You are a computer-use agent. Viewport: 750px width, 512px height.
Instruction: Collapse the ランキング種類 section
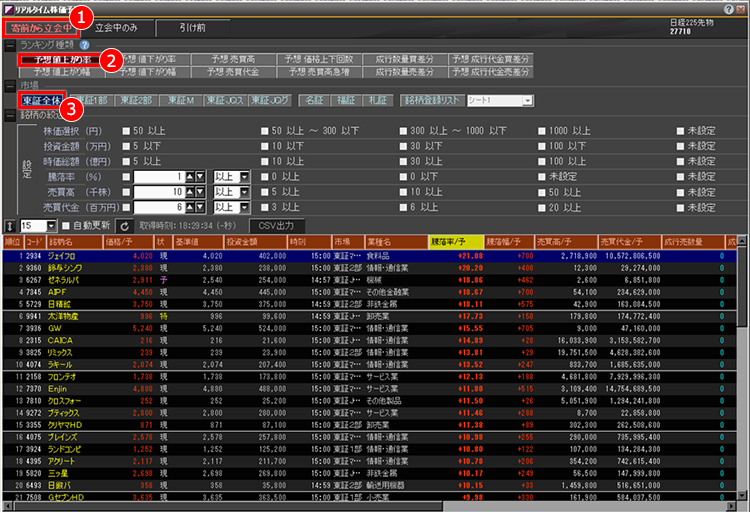coord(9,45)
